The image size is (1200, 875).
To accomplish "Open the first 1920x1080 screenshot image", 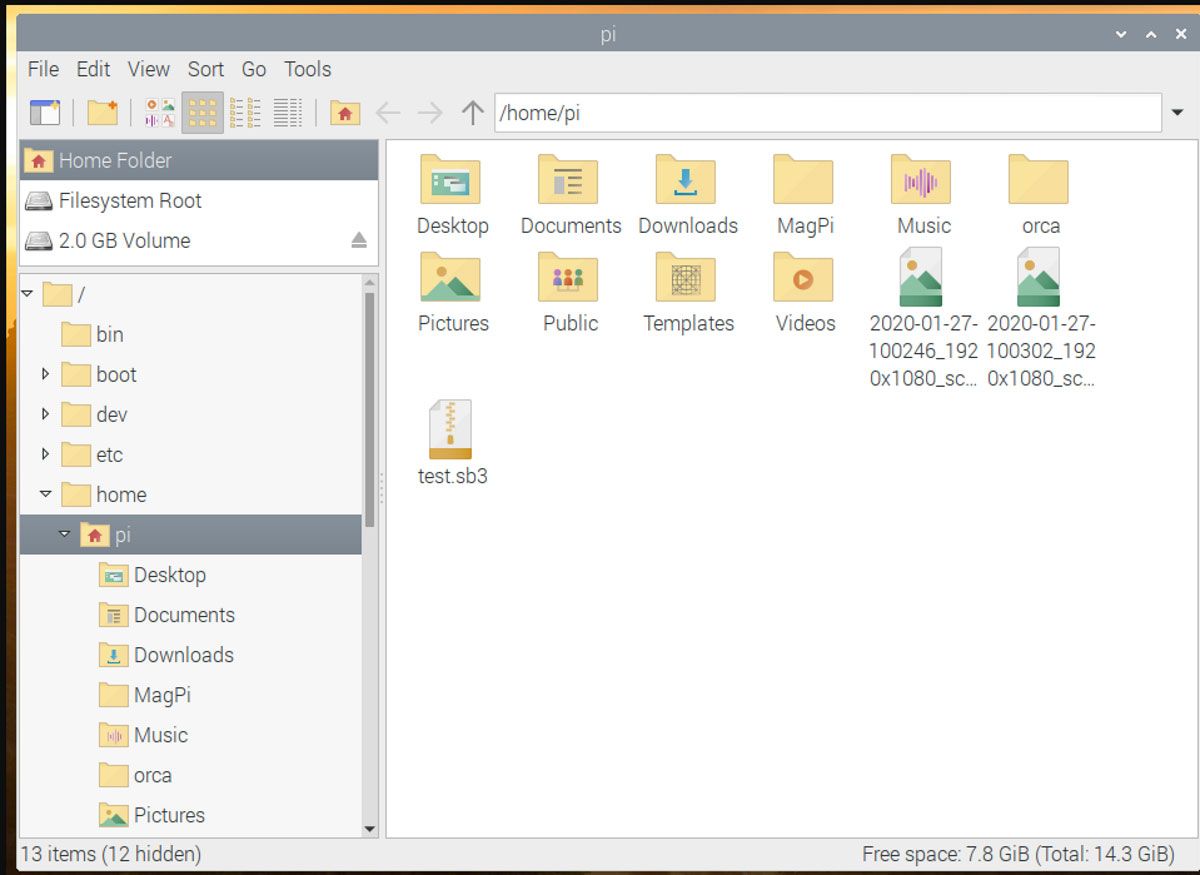I will [x=921, y=278].
